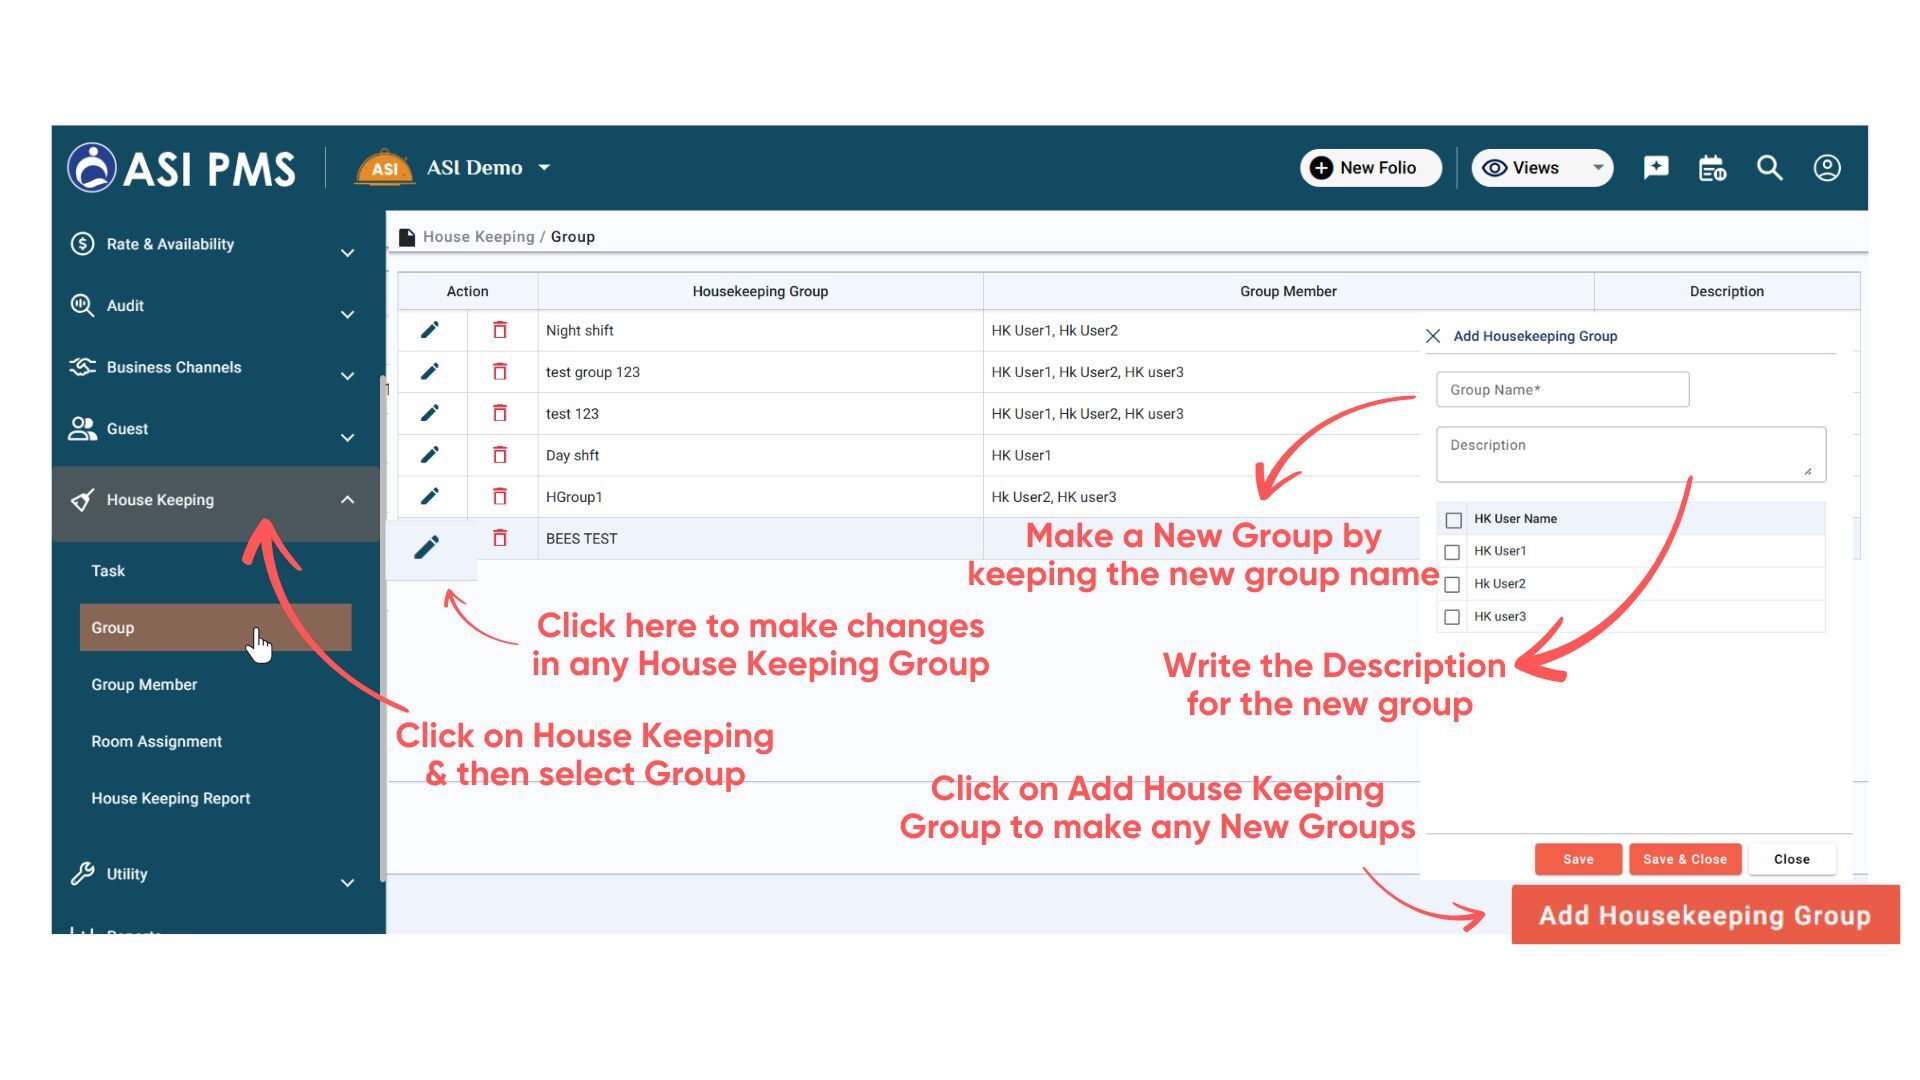
Task: Click edit pencil for BEES TEST group
Action: [x=427, y=547]
